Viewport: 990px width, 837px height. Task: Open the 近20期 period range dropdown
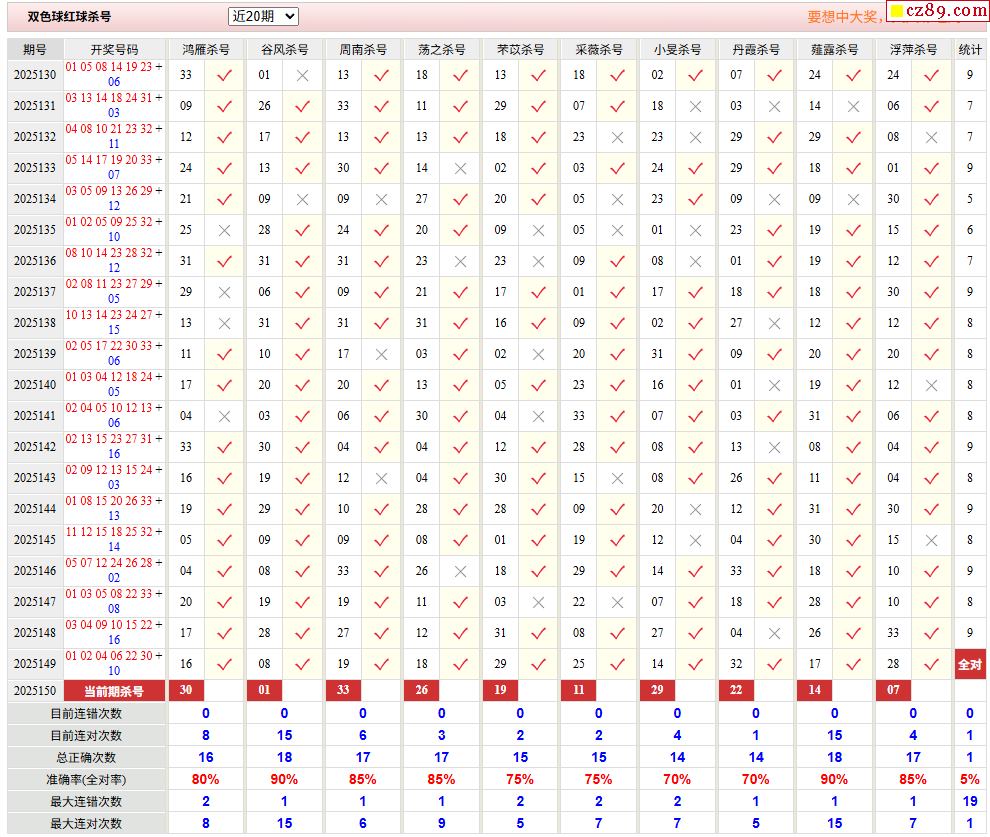(x=263, y=16)
